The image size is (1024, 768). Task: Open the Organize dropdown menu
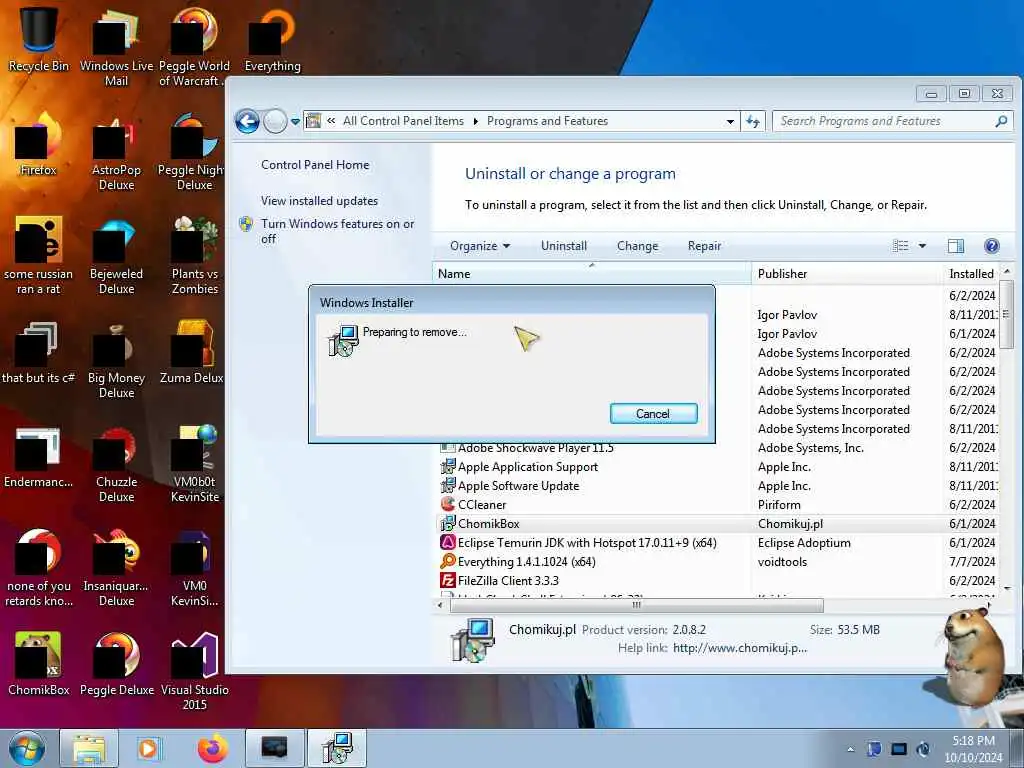click(480, 246)
